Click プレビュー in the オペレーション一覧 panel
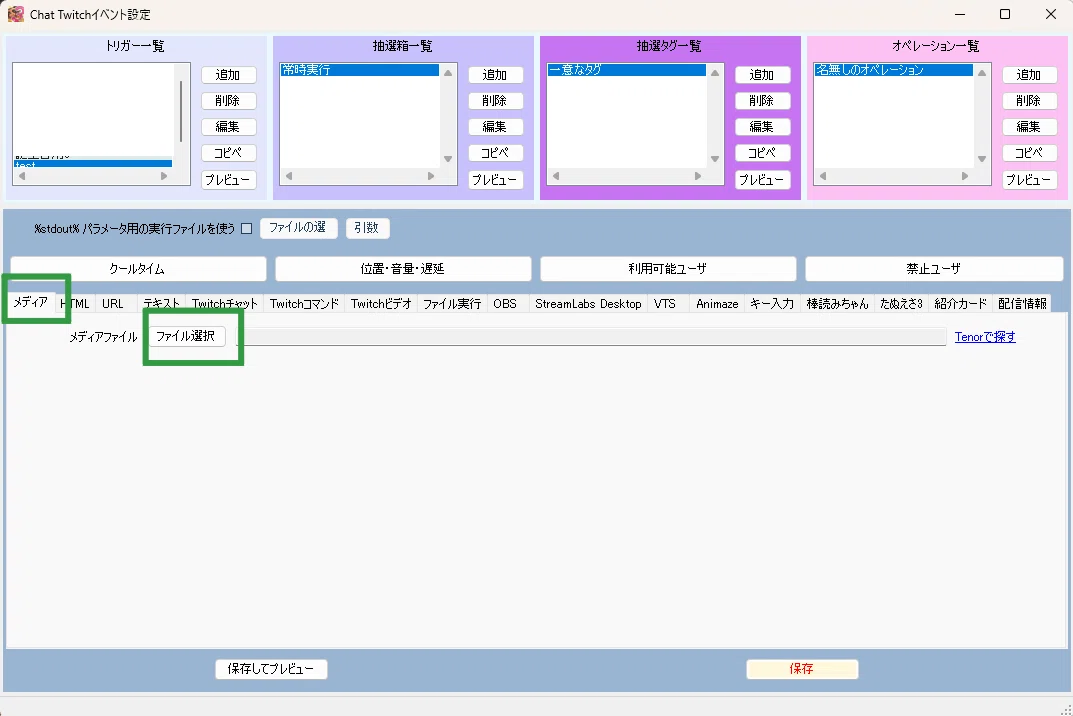 point(1029,179)
